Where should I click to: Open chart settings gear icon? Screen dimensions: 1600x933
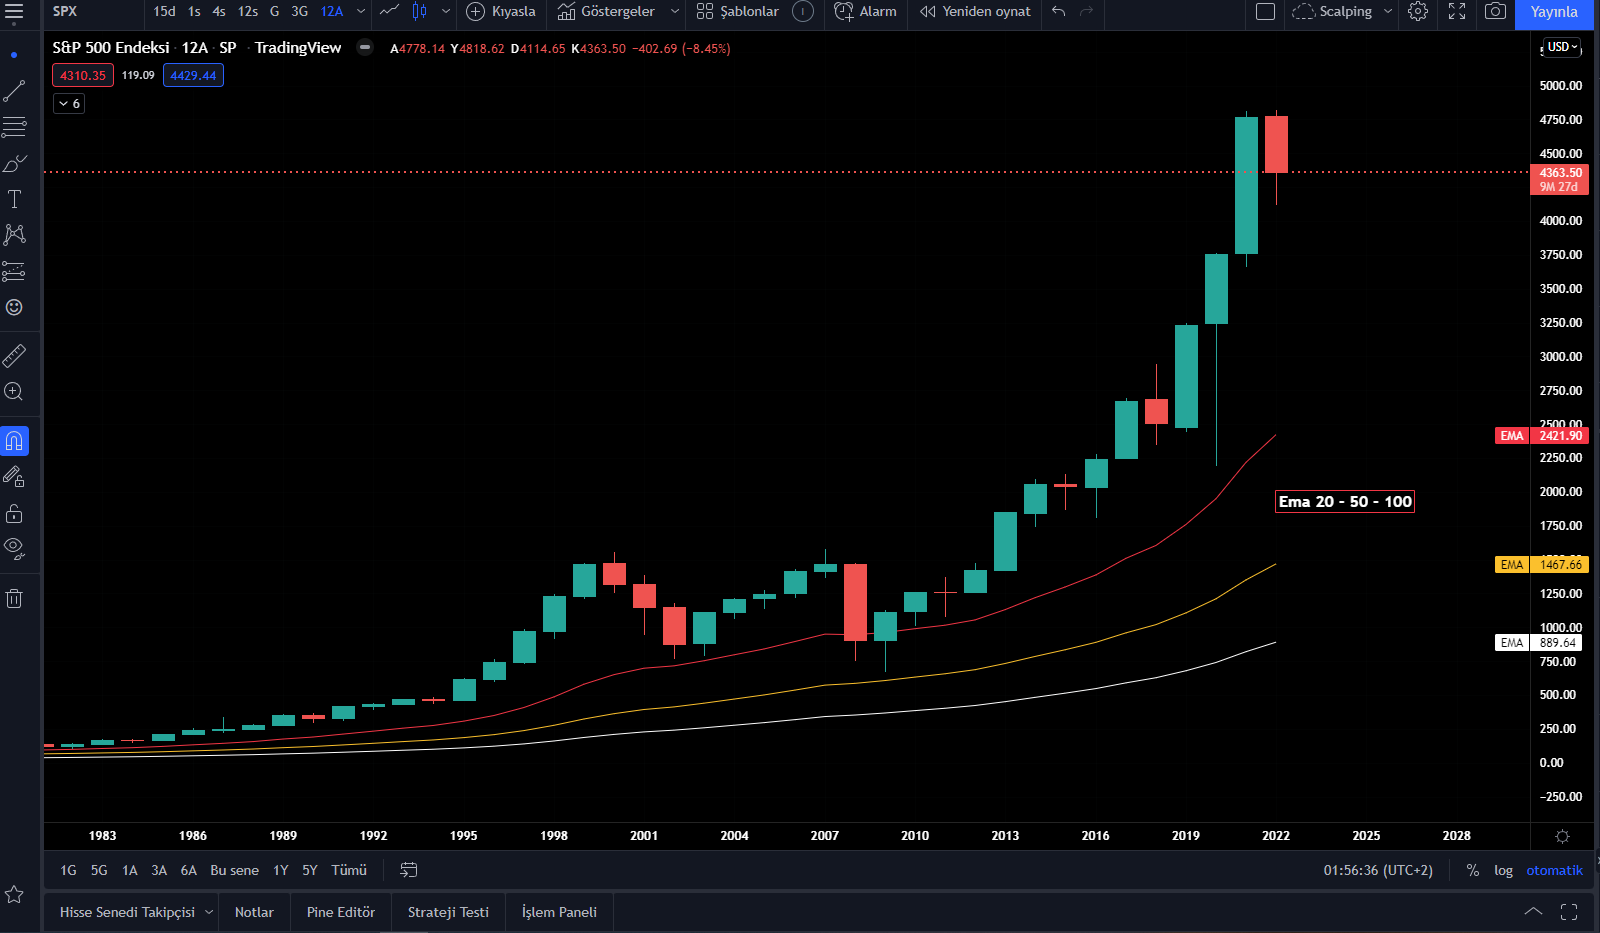pyautogui.click(x=1418, y=12)
